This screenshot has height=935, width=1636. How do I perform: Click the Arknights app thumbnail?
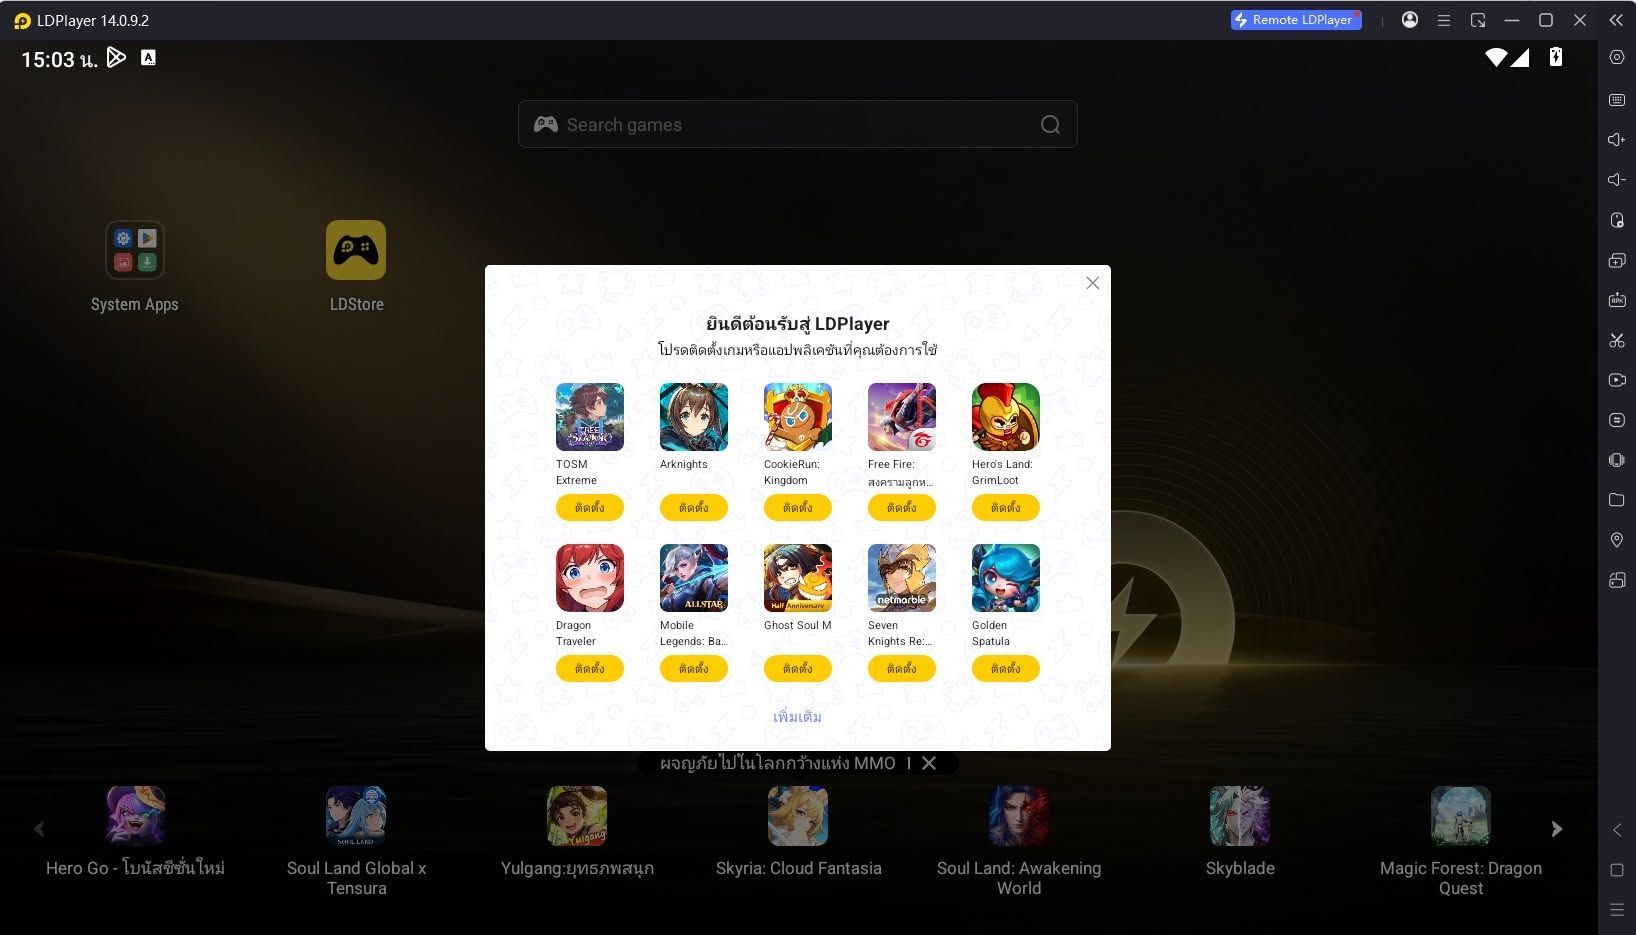pos(694,417)
